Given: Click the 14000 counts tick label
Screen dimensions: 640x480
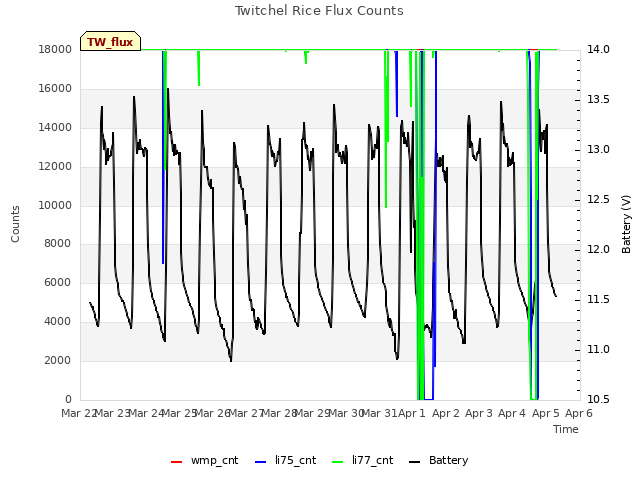Looking at the screenshot, I should [x=55, y=127].
